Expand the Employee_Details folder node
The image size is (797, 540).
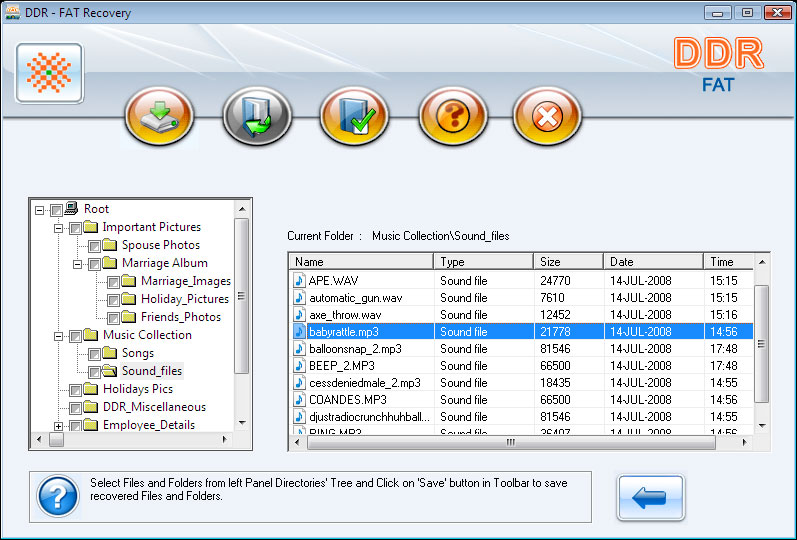coord(58,425)
